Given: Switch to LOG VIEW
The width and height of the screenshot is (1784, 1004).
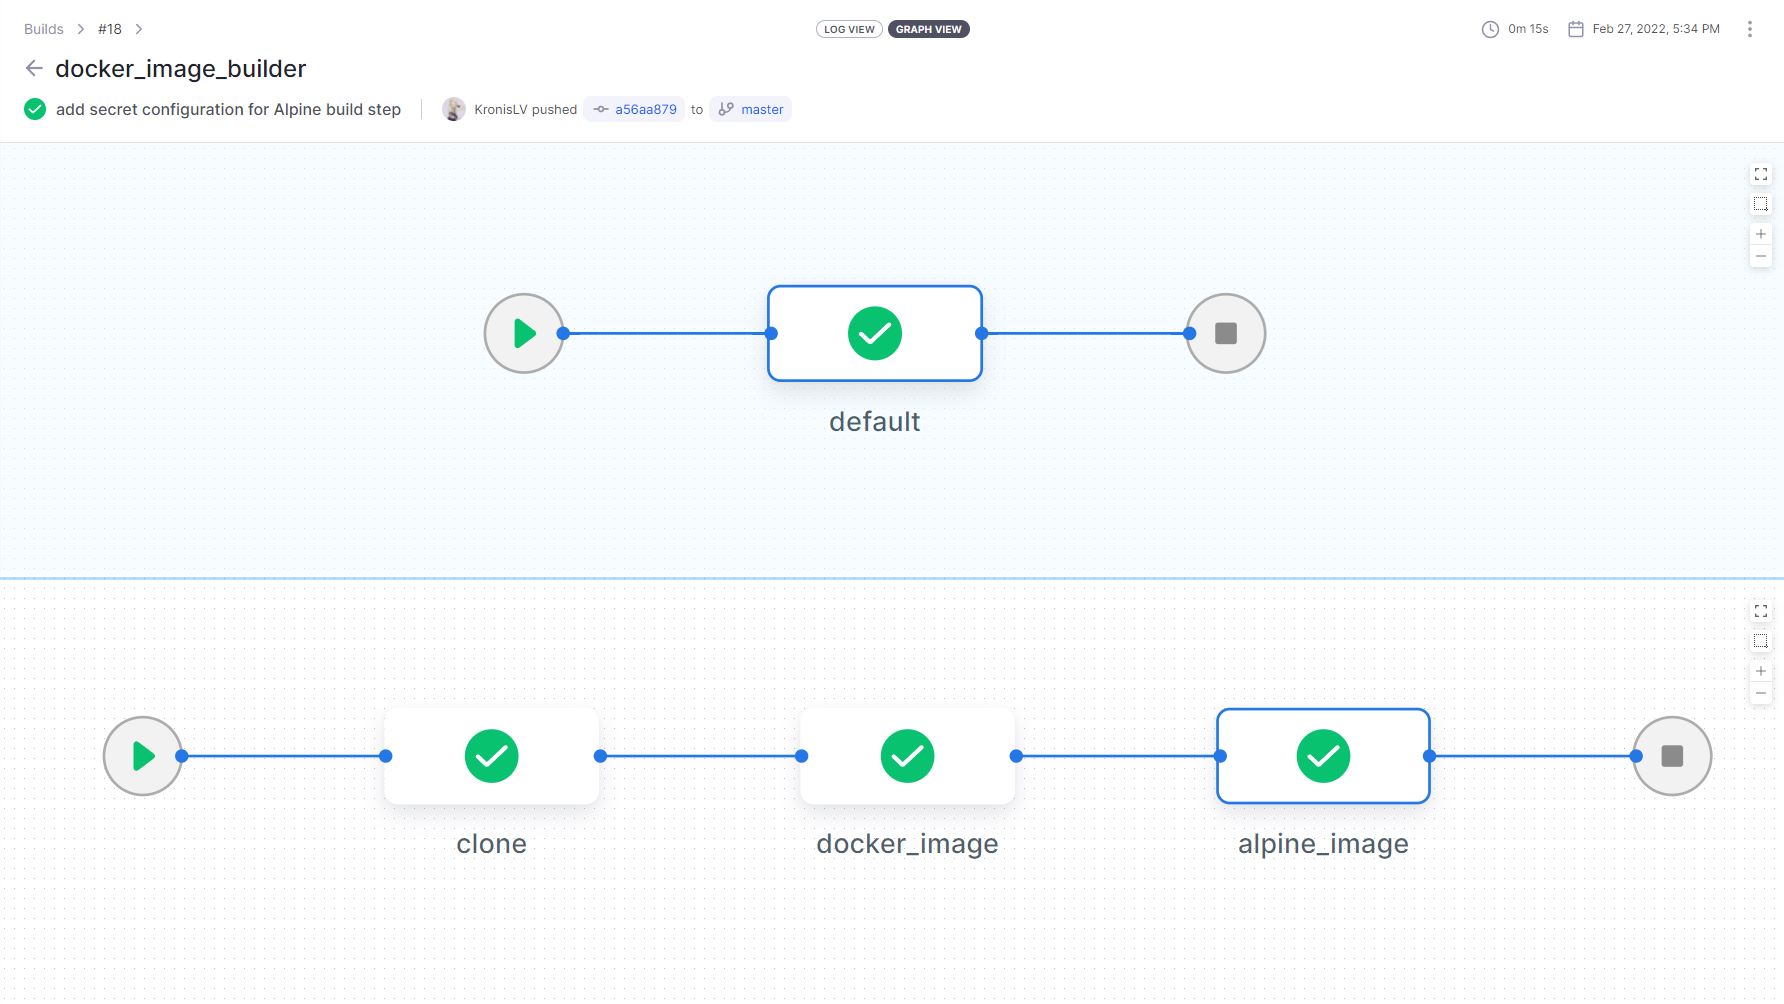Looking at the screenshot, I should pyautogui.click(x=849, y=29).
